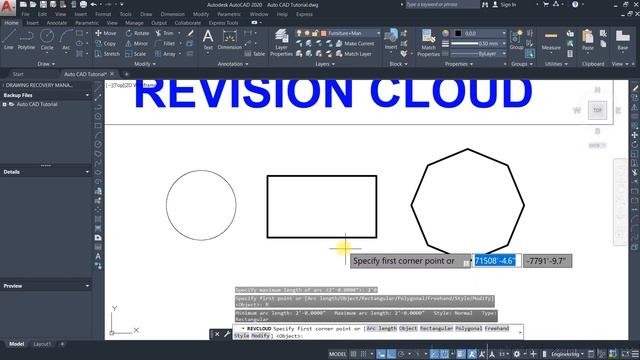Expand the Layers panel dropdown
The height and width of the screenshot is (360, 640).
point(325,64)
